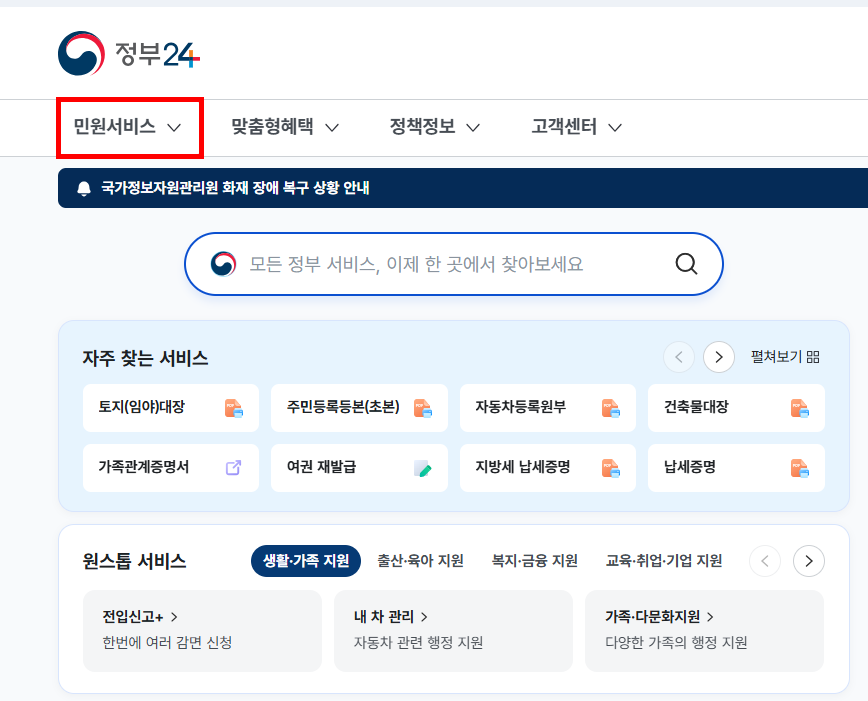Click the 내 차 관리 service link

384,617
